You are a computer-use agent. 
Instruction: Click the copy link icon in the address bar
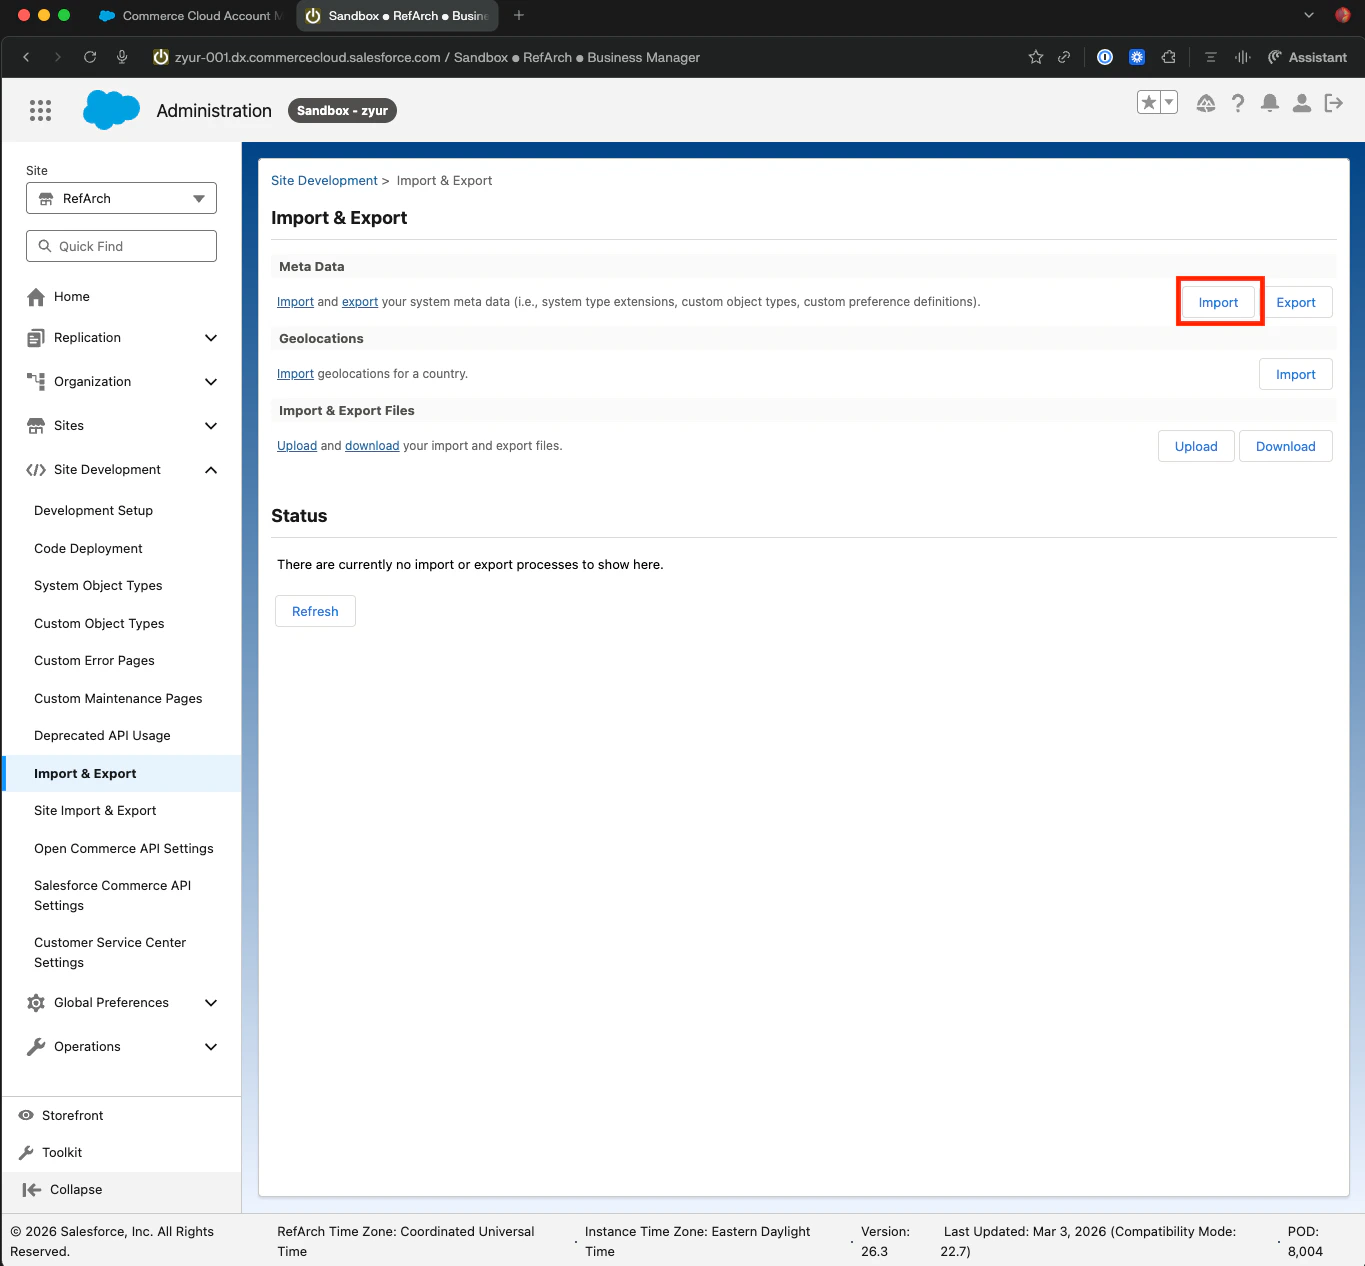(1064, 57)
